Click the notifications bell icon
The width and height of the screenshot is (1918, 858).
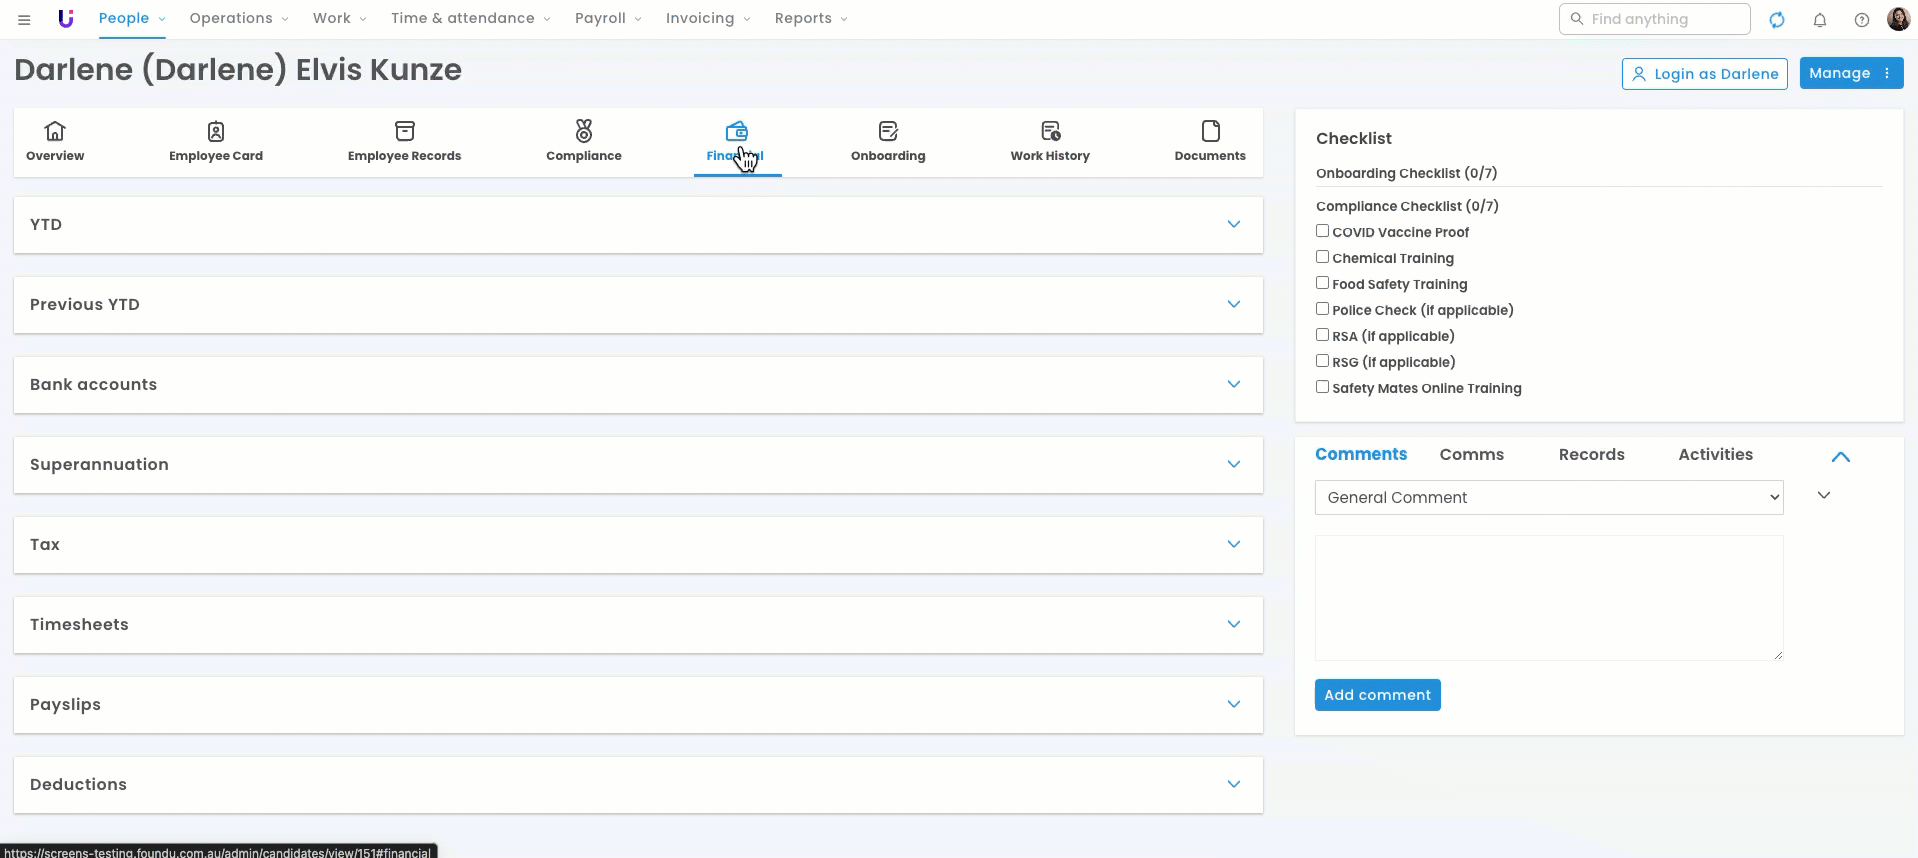[x=1820, y=19]
